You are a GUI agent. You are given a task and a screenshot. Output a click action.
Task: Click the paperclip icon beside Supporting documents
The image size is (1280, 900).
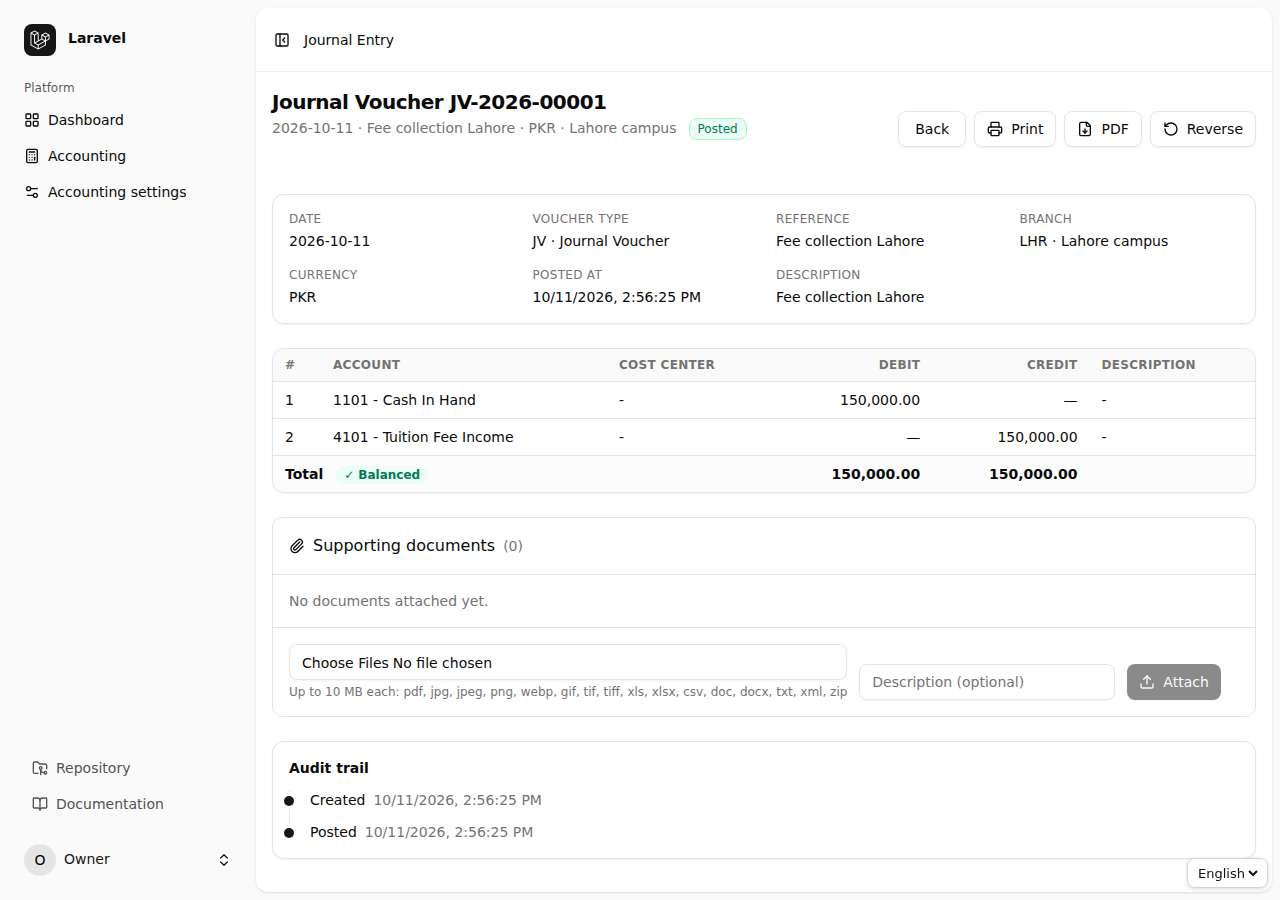[x=297, y=546]
